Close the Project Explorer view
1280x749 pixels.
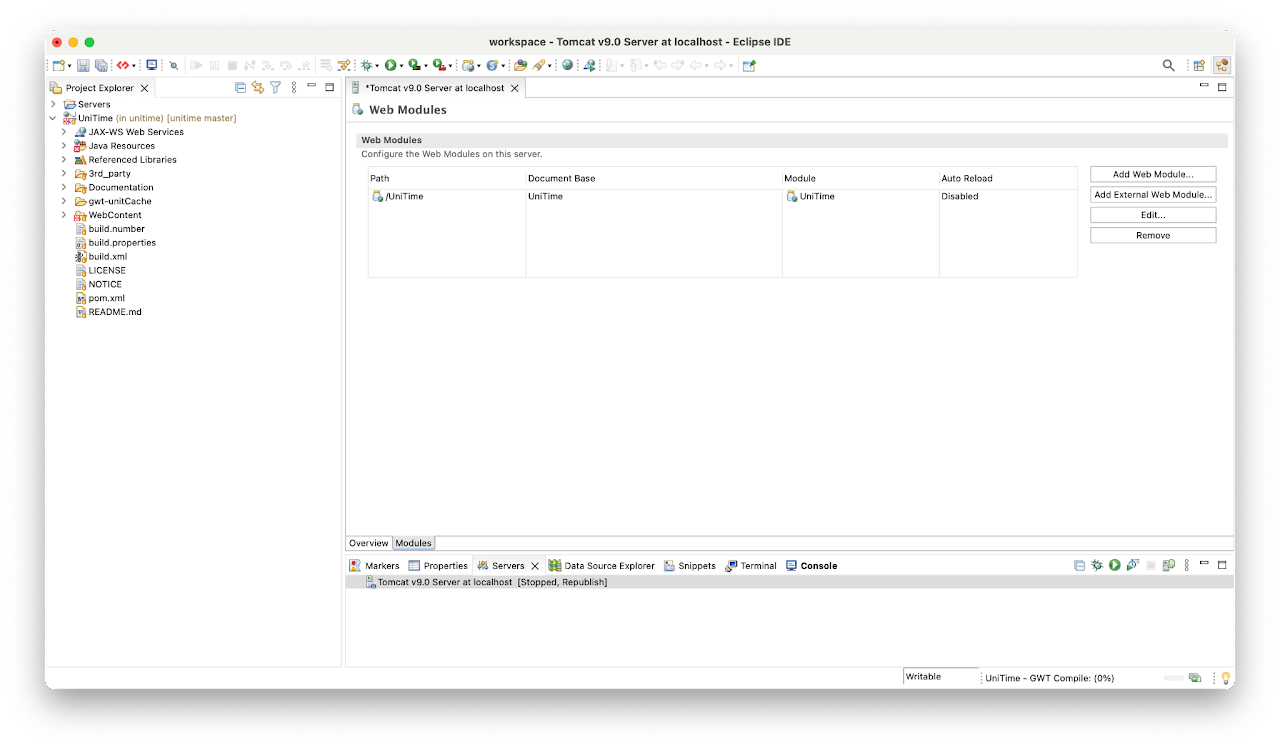pos(144,88)
